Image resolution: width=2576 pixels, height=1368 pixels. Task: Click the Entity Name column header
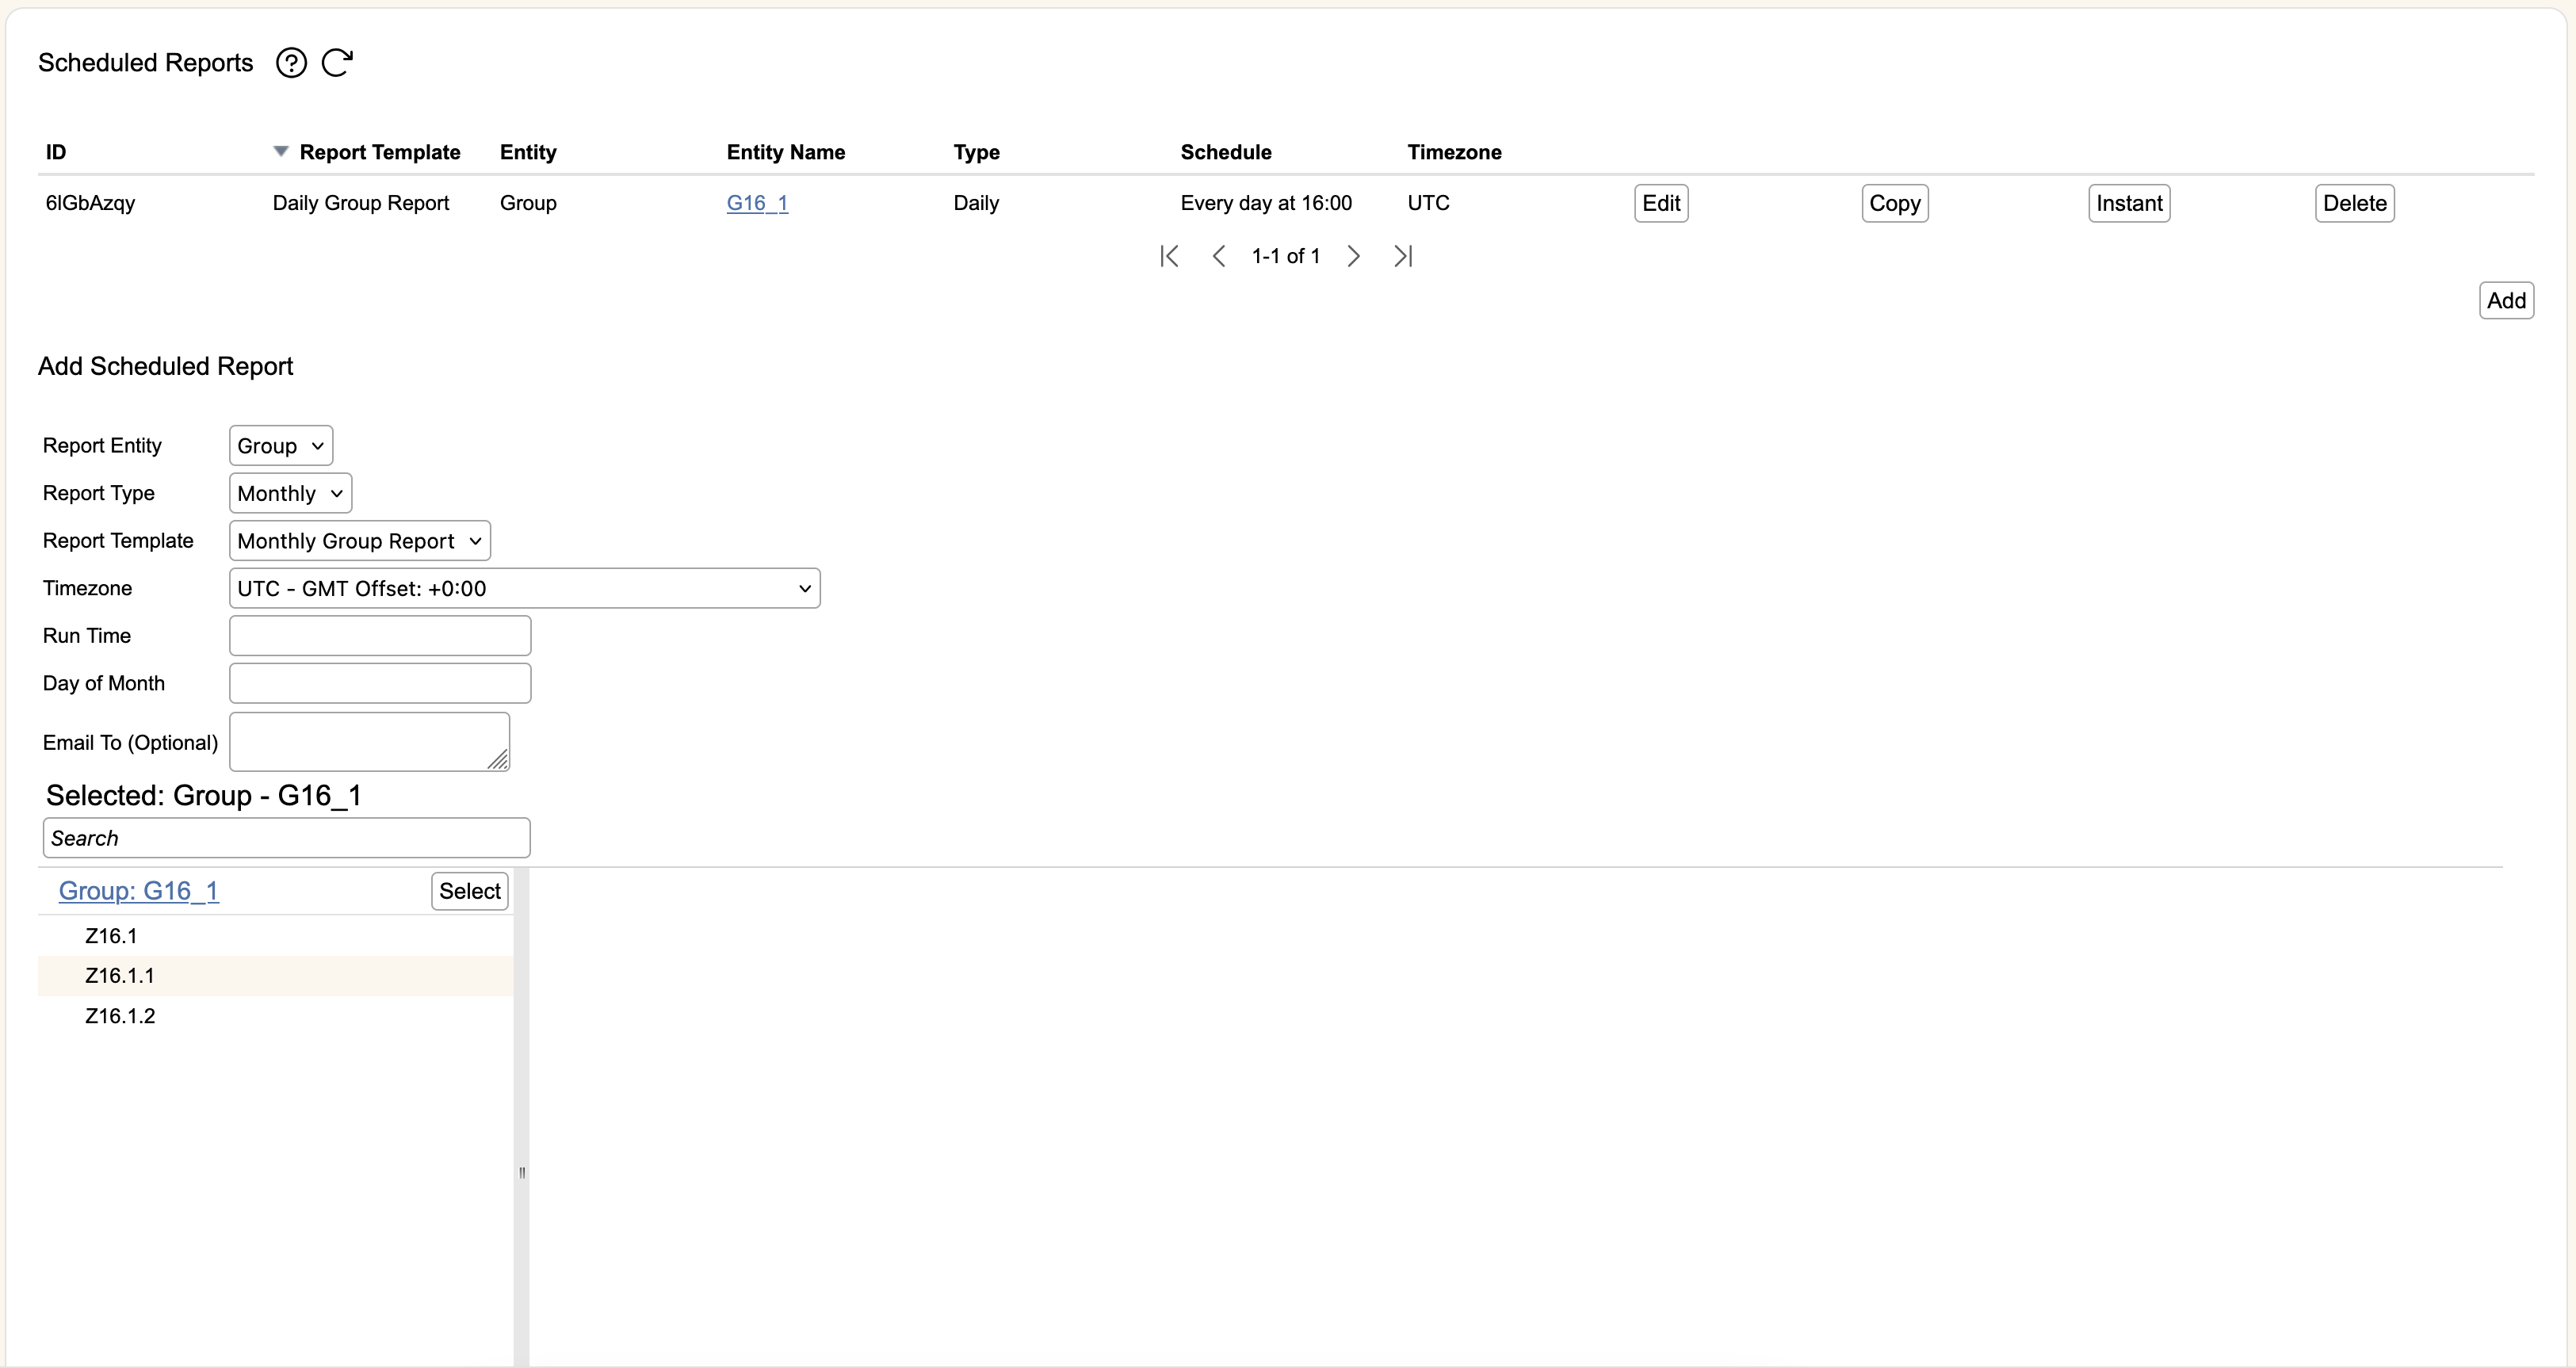[786, 152]
